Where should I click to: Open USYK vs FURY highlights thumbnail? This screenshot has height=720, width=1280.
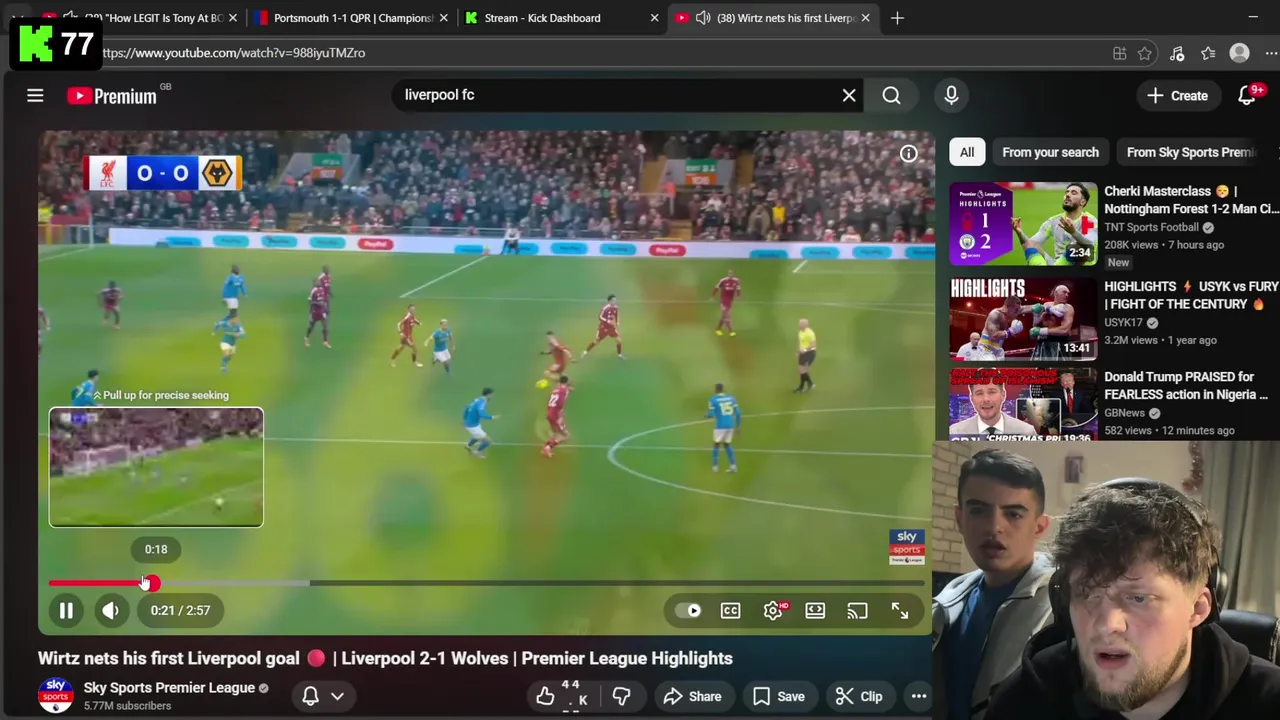[1023, 319]
